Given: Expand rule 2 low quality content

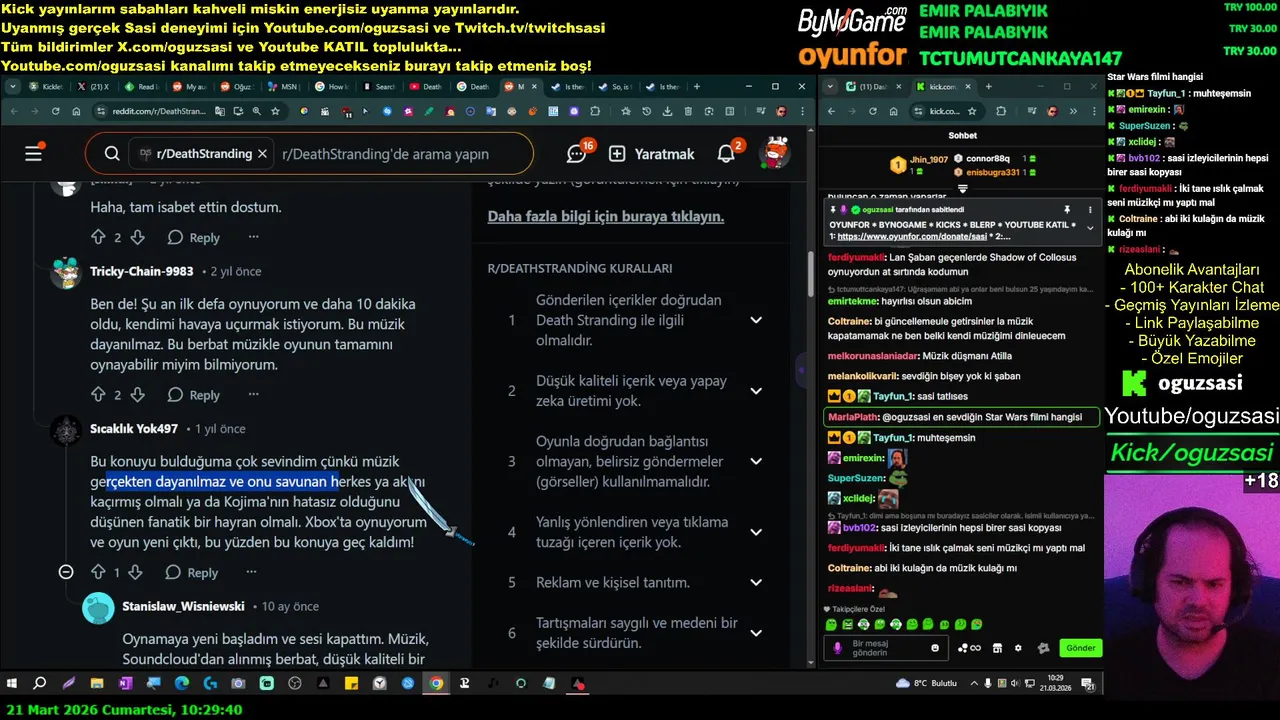Looking at the screenshot, I should [756, 391].
